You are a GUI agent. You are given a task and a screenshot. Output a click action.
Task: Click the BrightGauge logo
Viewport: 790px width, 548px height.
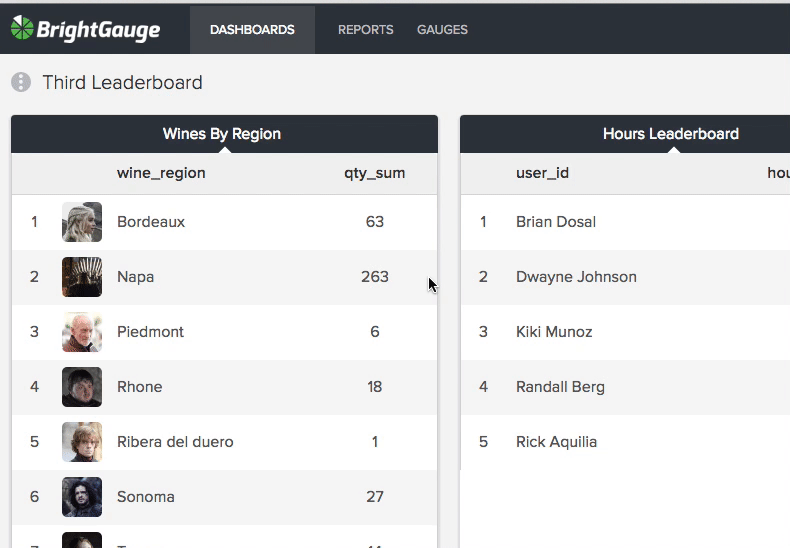(x=86, y=29)
